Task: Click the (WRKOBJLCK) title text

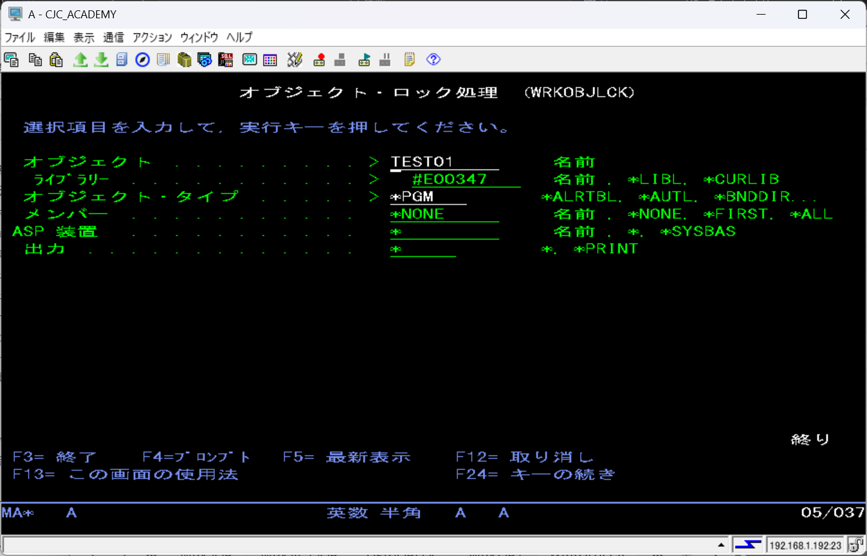Action: [579, 93]
